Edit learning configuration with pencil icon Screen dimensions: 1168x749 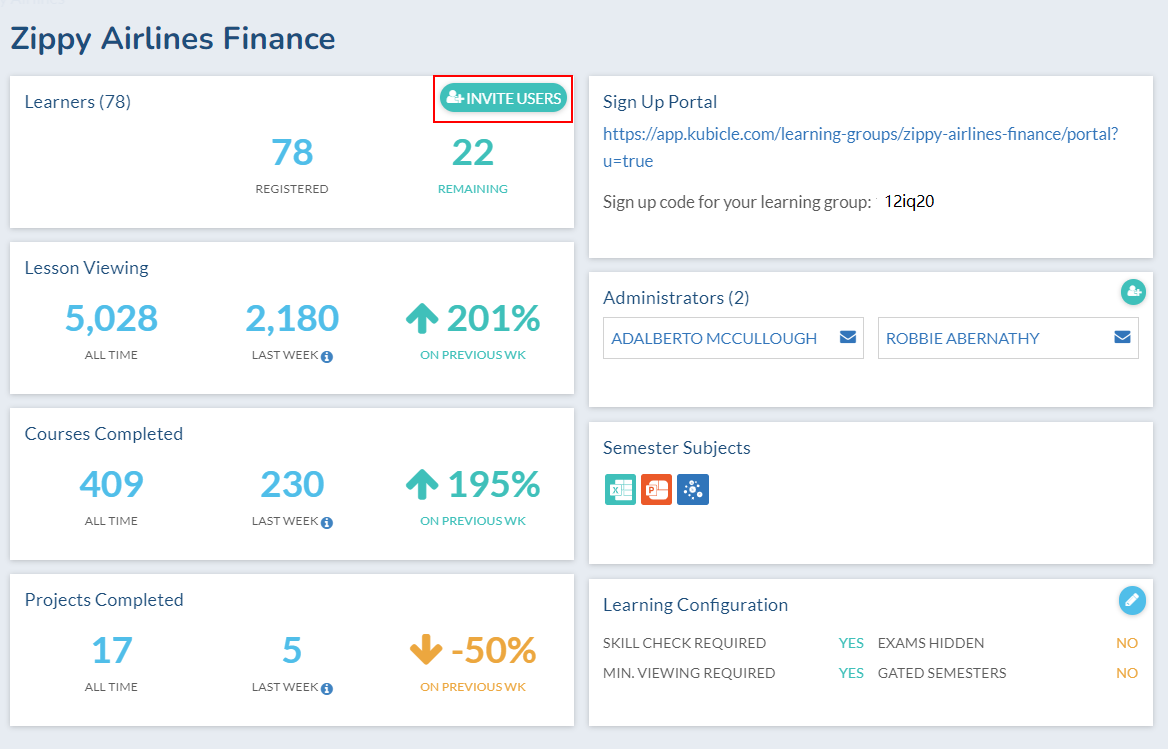point(1132,600)
